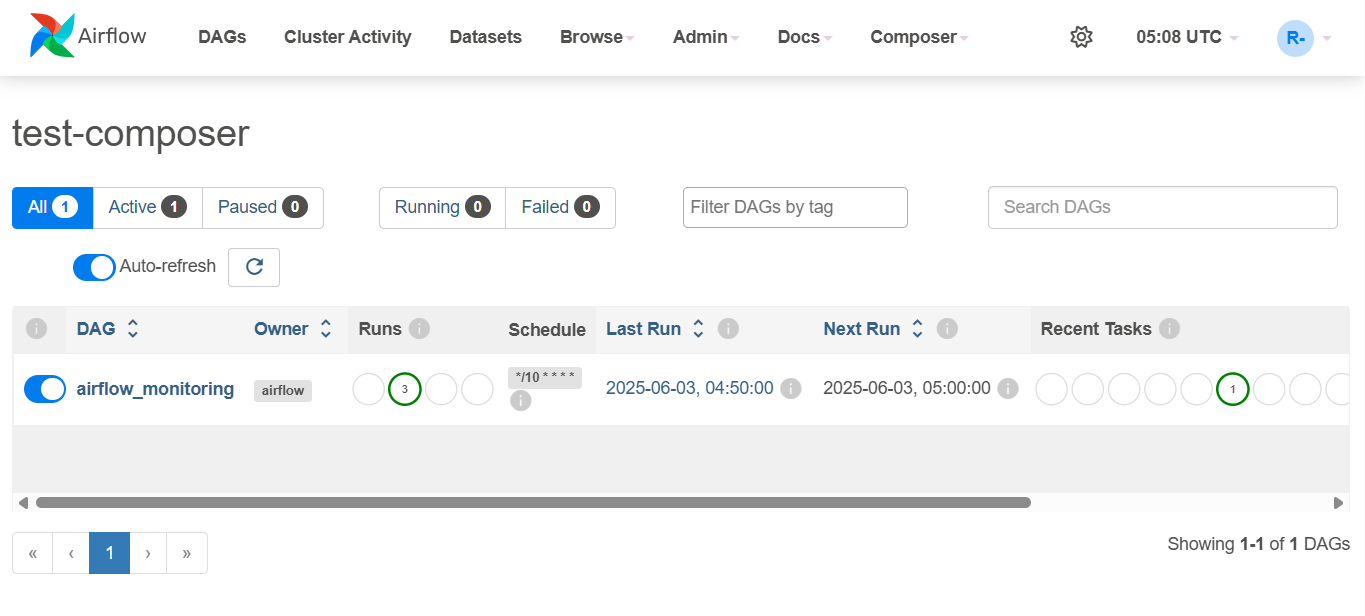Toggle the Auto-refresh switch
Image resolution: width=1365 pixels, height=616 pixels.
tap(94, 267)
